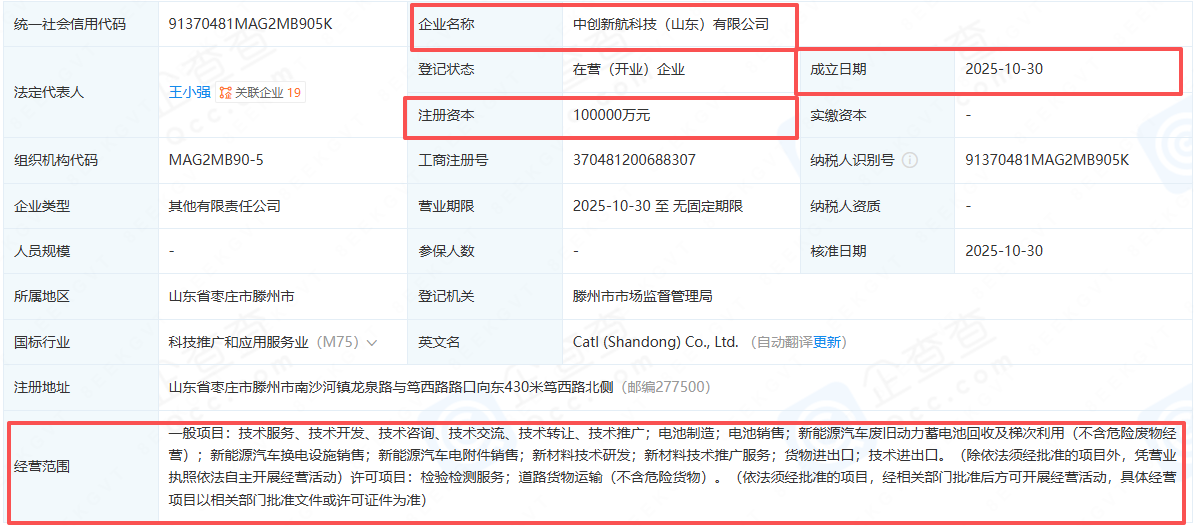The height and width of the screenshot is (526, 1194).
Task: Click the 更新 link after 自动翻译
Action: point(827,342)
